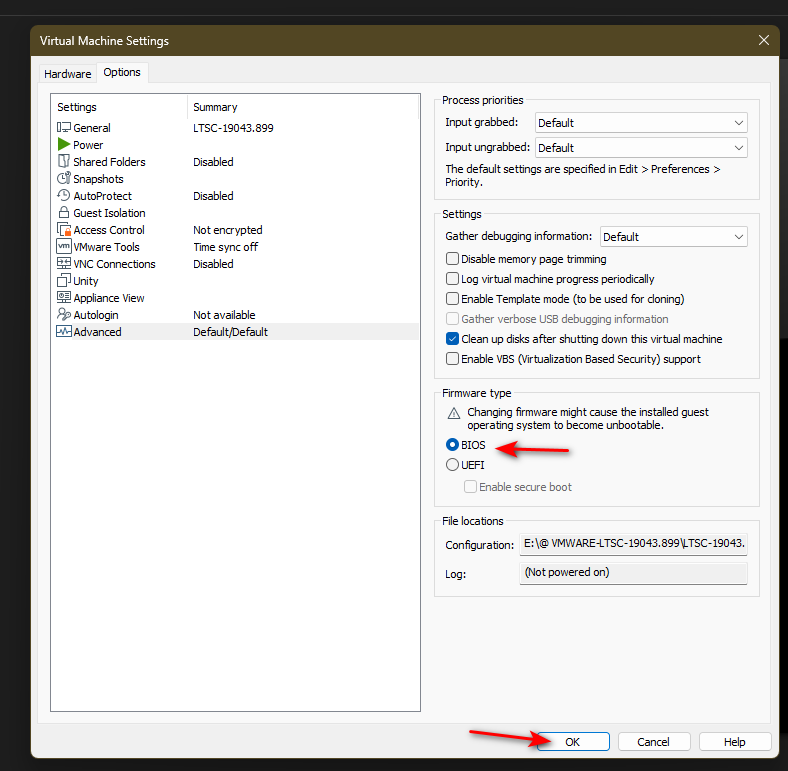Select the VMware Tools row label
Screen dimensions: 788x771
[x=106, y=247]
